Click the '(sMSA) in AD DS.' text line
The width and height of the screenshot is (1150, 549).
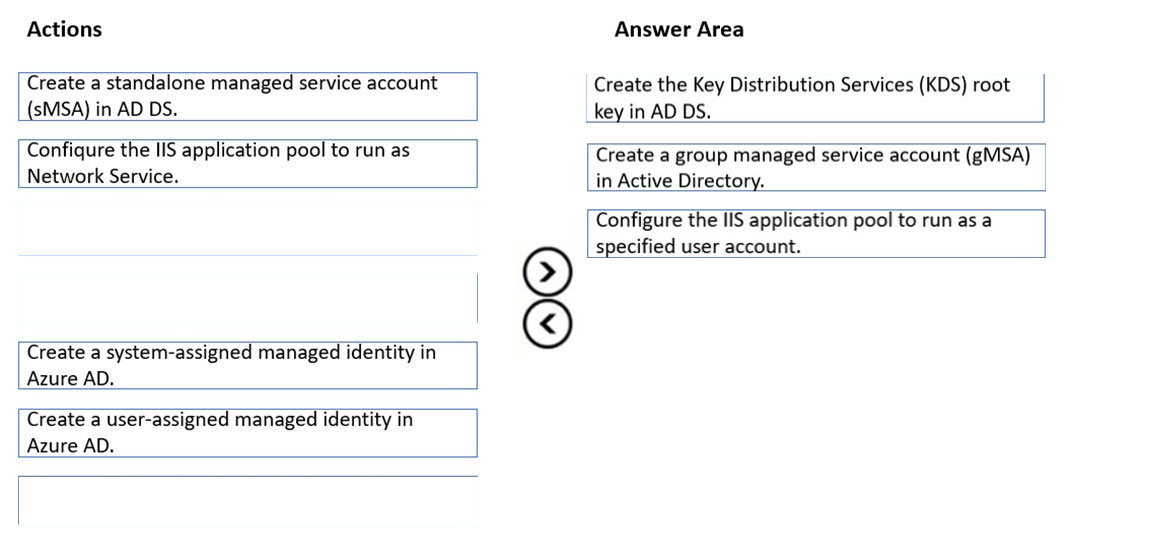click(x=102, y=110)
